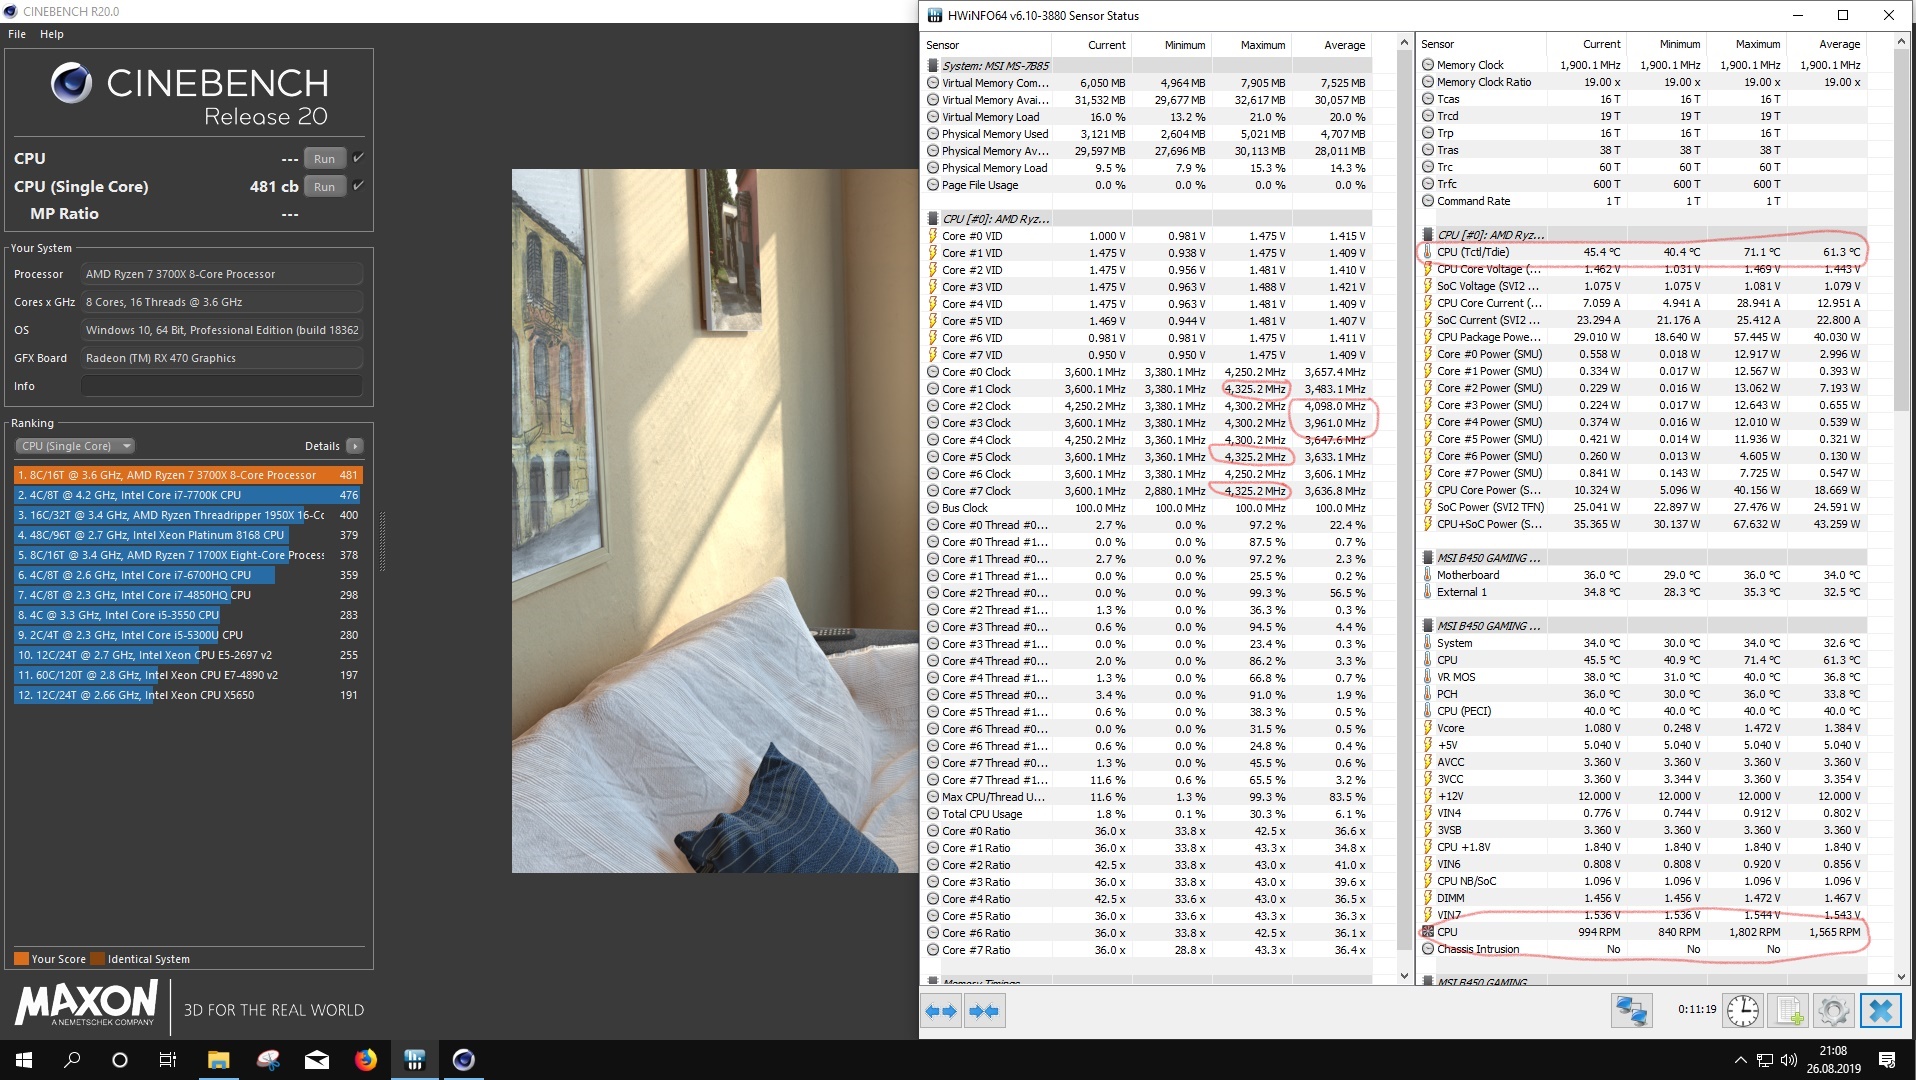Select ranking row Ryzen Threadripper 1950X
The image size is (1916, 1080).
(x=188, y=515)
